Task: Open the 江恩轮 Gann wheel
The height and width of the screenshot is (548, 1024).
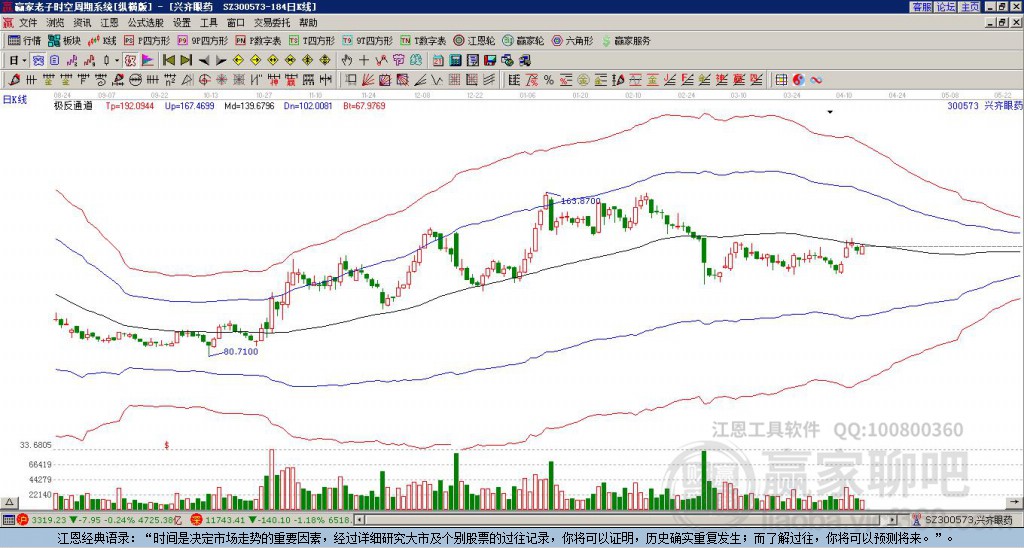Action: pyautogui.click(x=474, y=40)
